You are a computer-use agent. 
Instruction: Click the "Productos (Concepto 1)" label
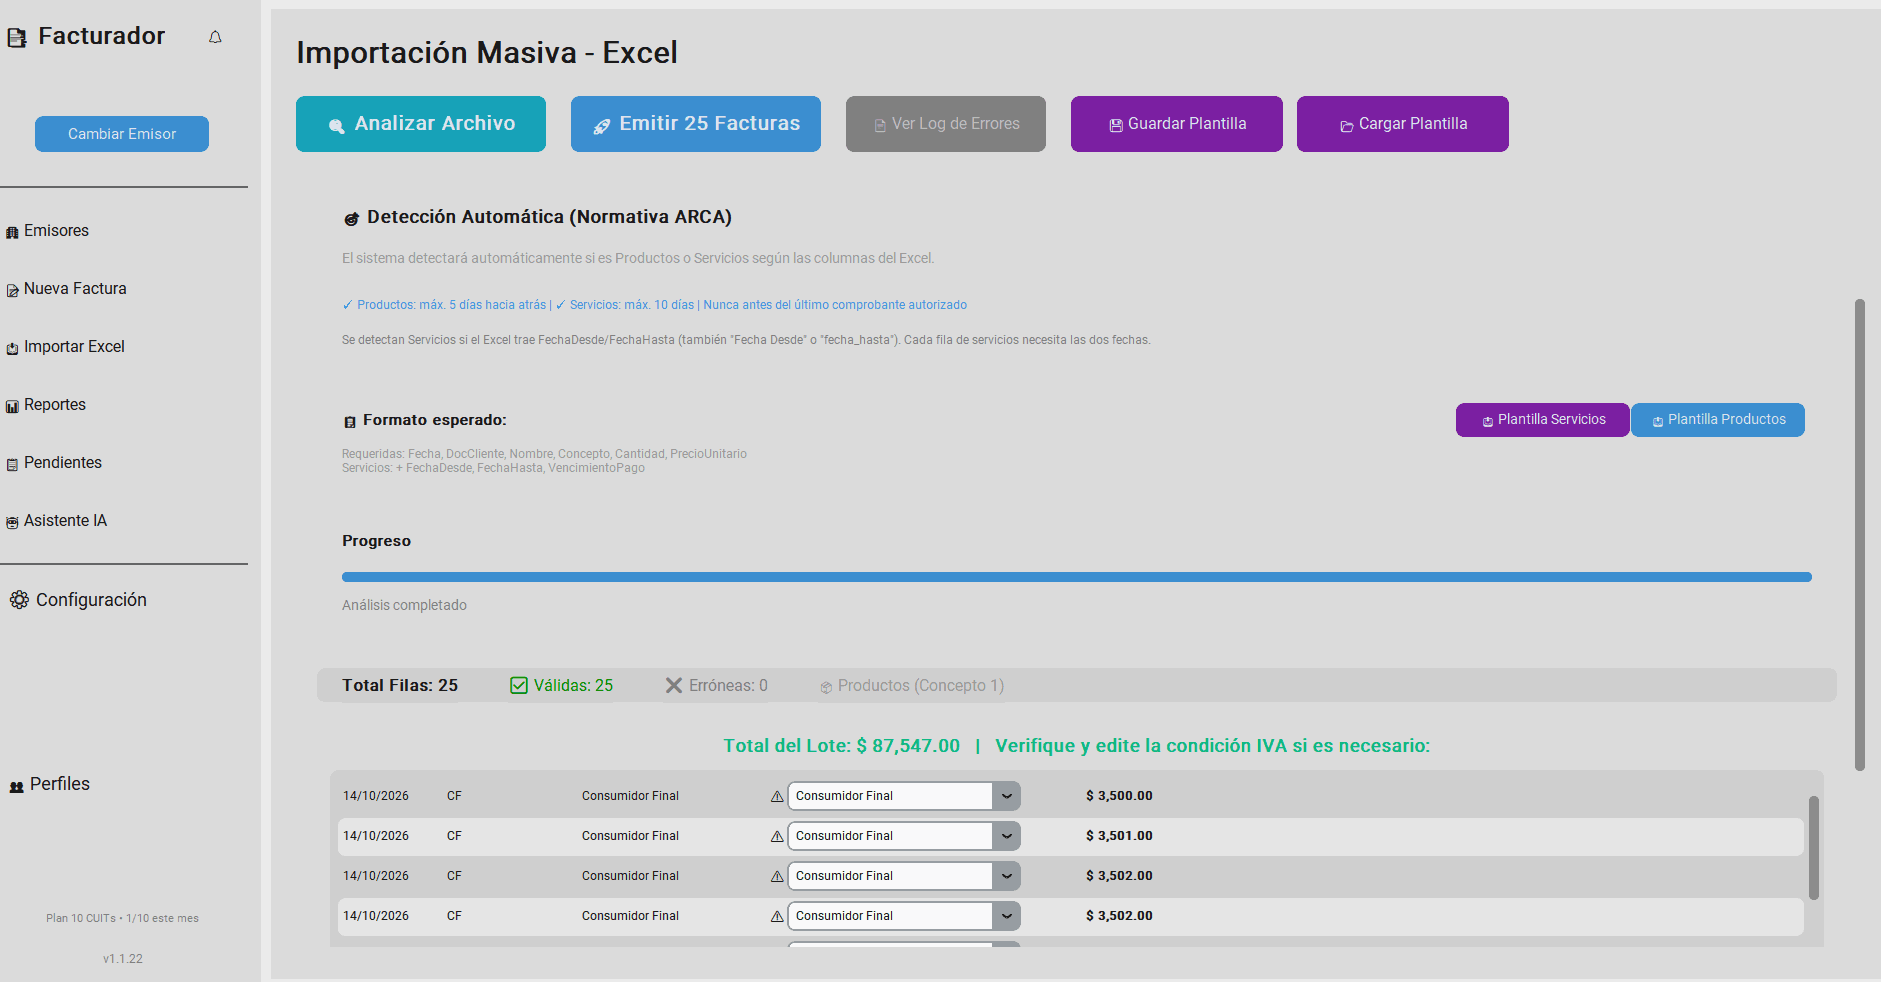(x=912, y=686)
